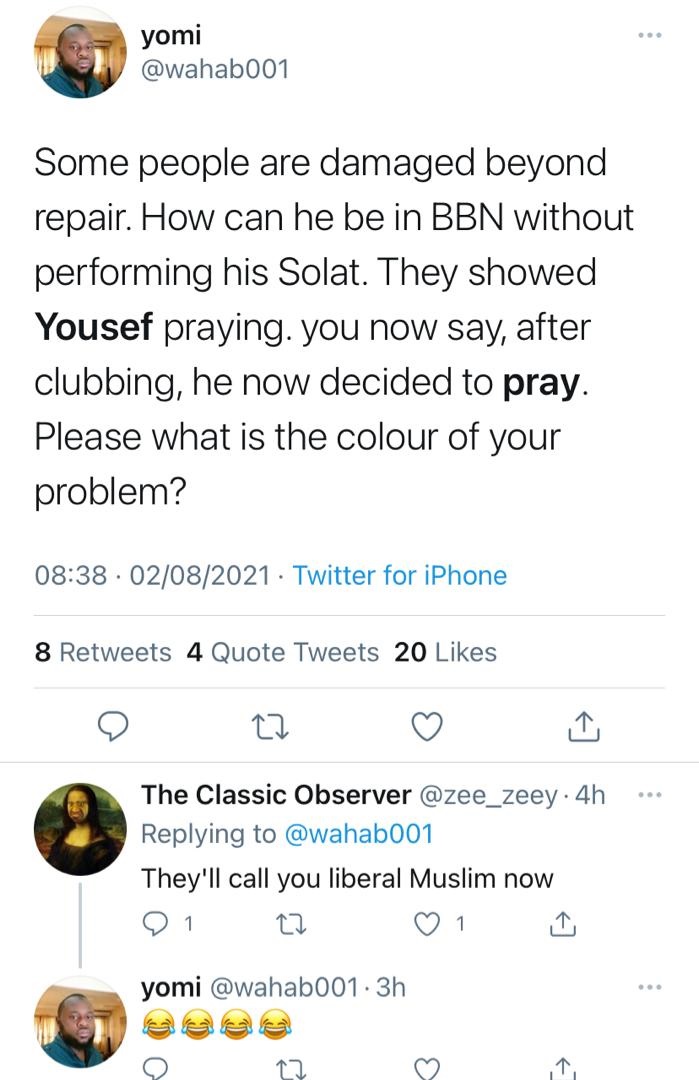Reply to The Classic Observer's comment
The image size is (699, 1080).
[155, 925]
